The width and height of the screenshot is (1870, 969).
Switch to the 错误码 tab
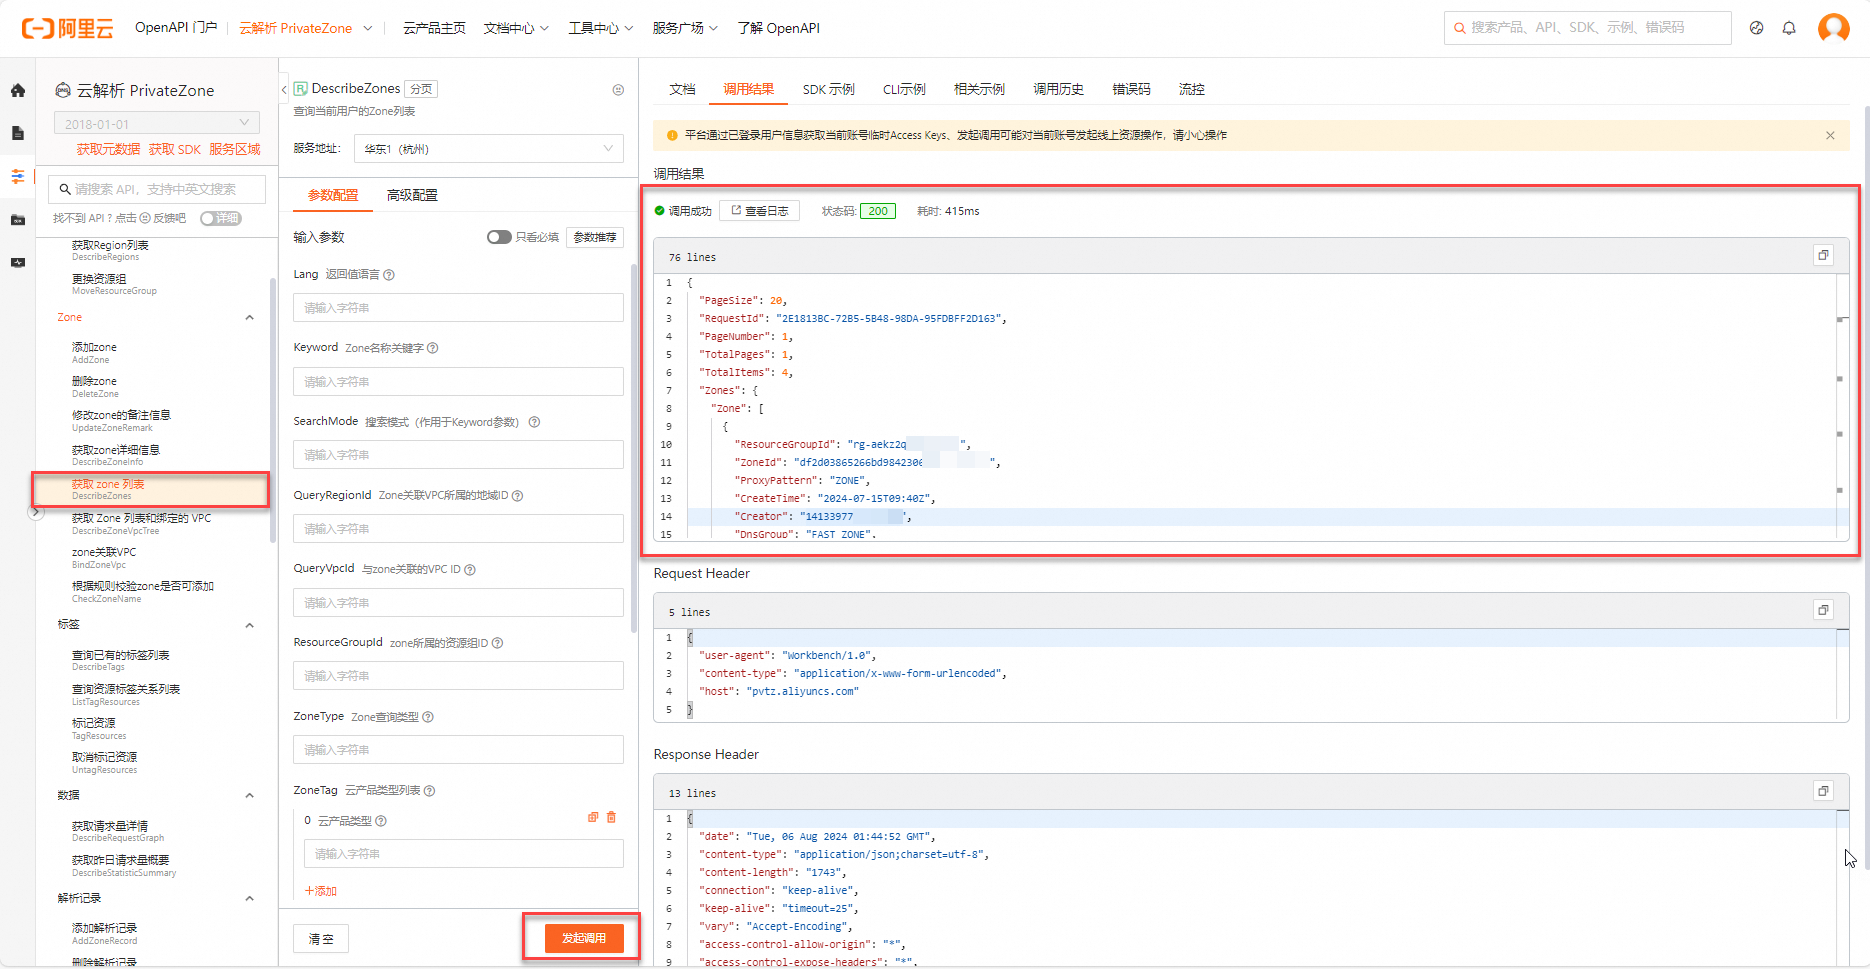1131,90
